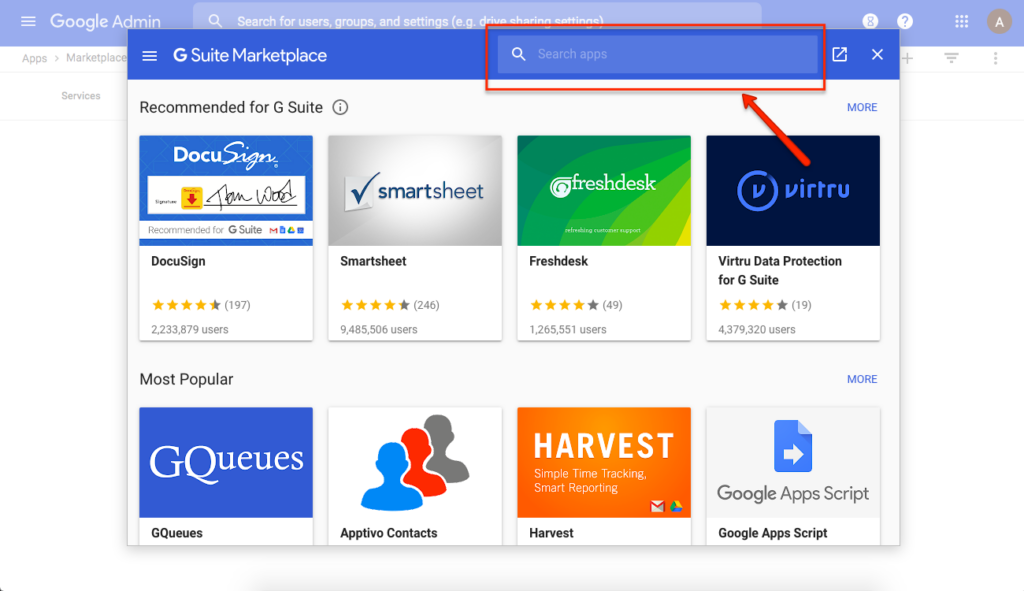Image resolution: width=1024 pixels, height=591 pixels.
Task: Click the Virtru Data Protection title
Action: 780,270
